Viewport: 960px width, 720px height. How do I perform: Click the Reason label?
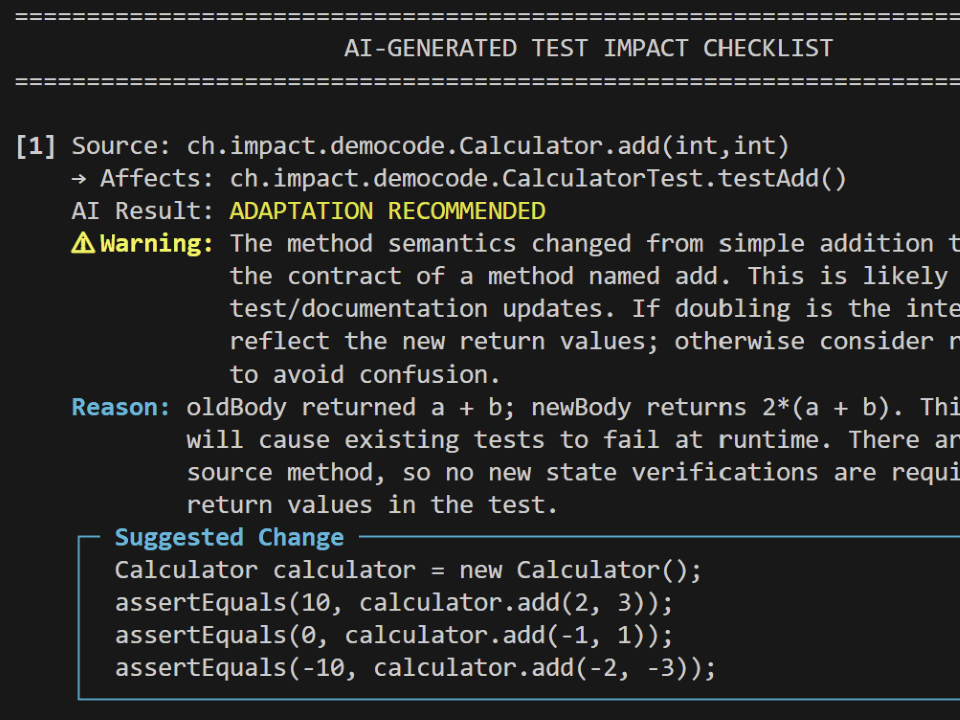(x=121, y=407)
